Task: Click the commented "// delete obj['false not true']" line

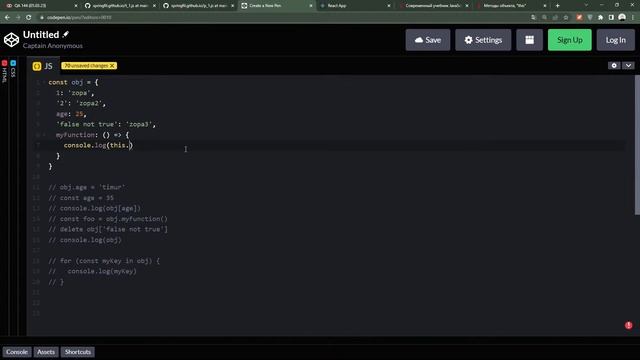Action: pos(108,229)
